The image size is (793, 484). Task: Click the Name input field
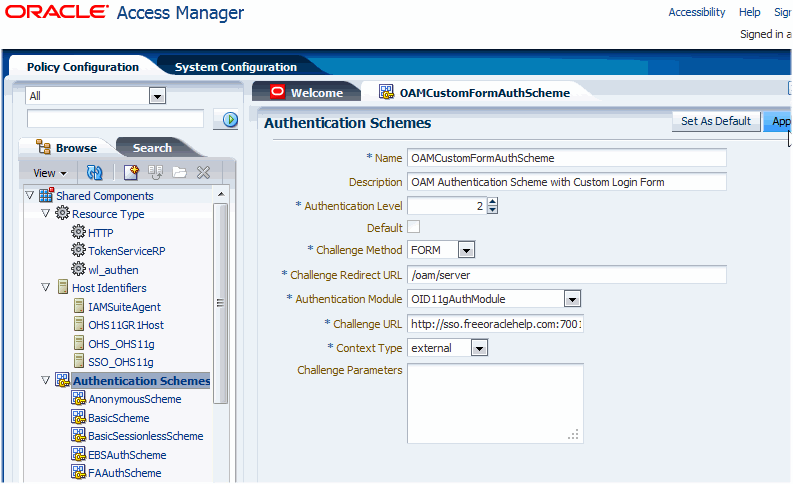coord(566,158)
